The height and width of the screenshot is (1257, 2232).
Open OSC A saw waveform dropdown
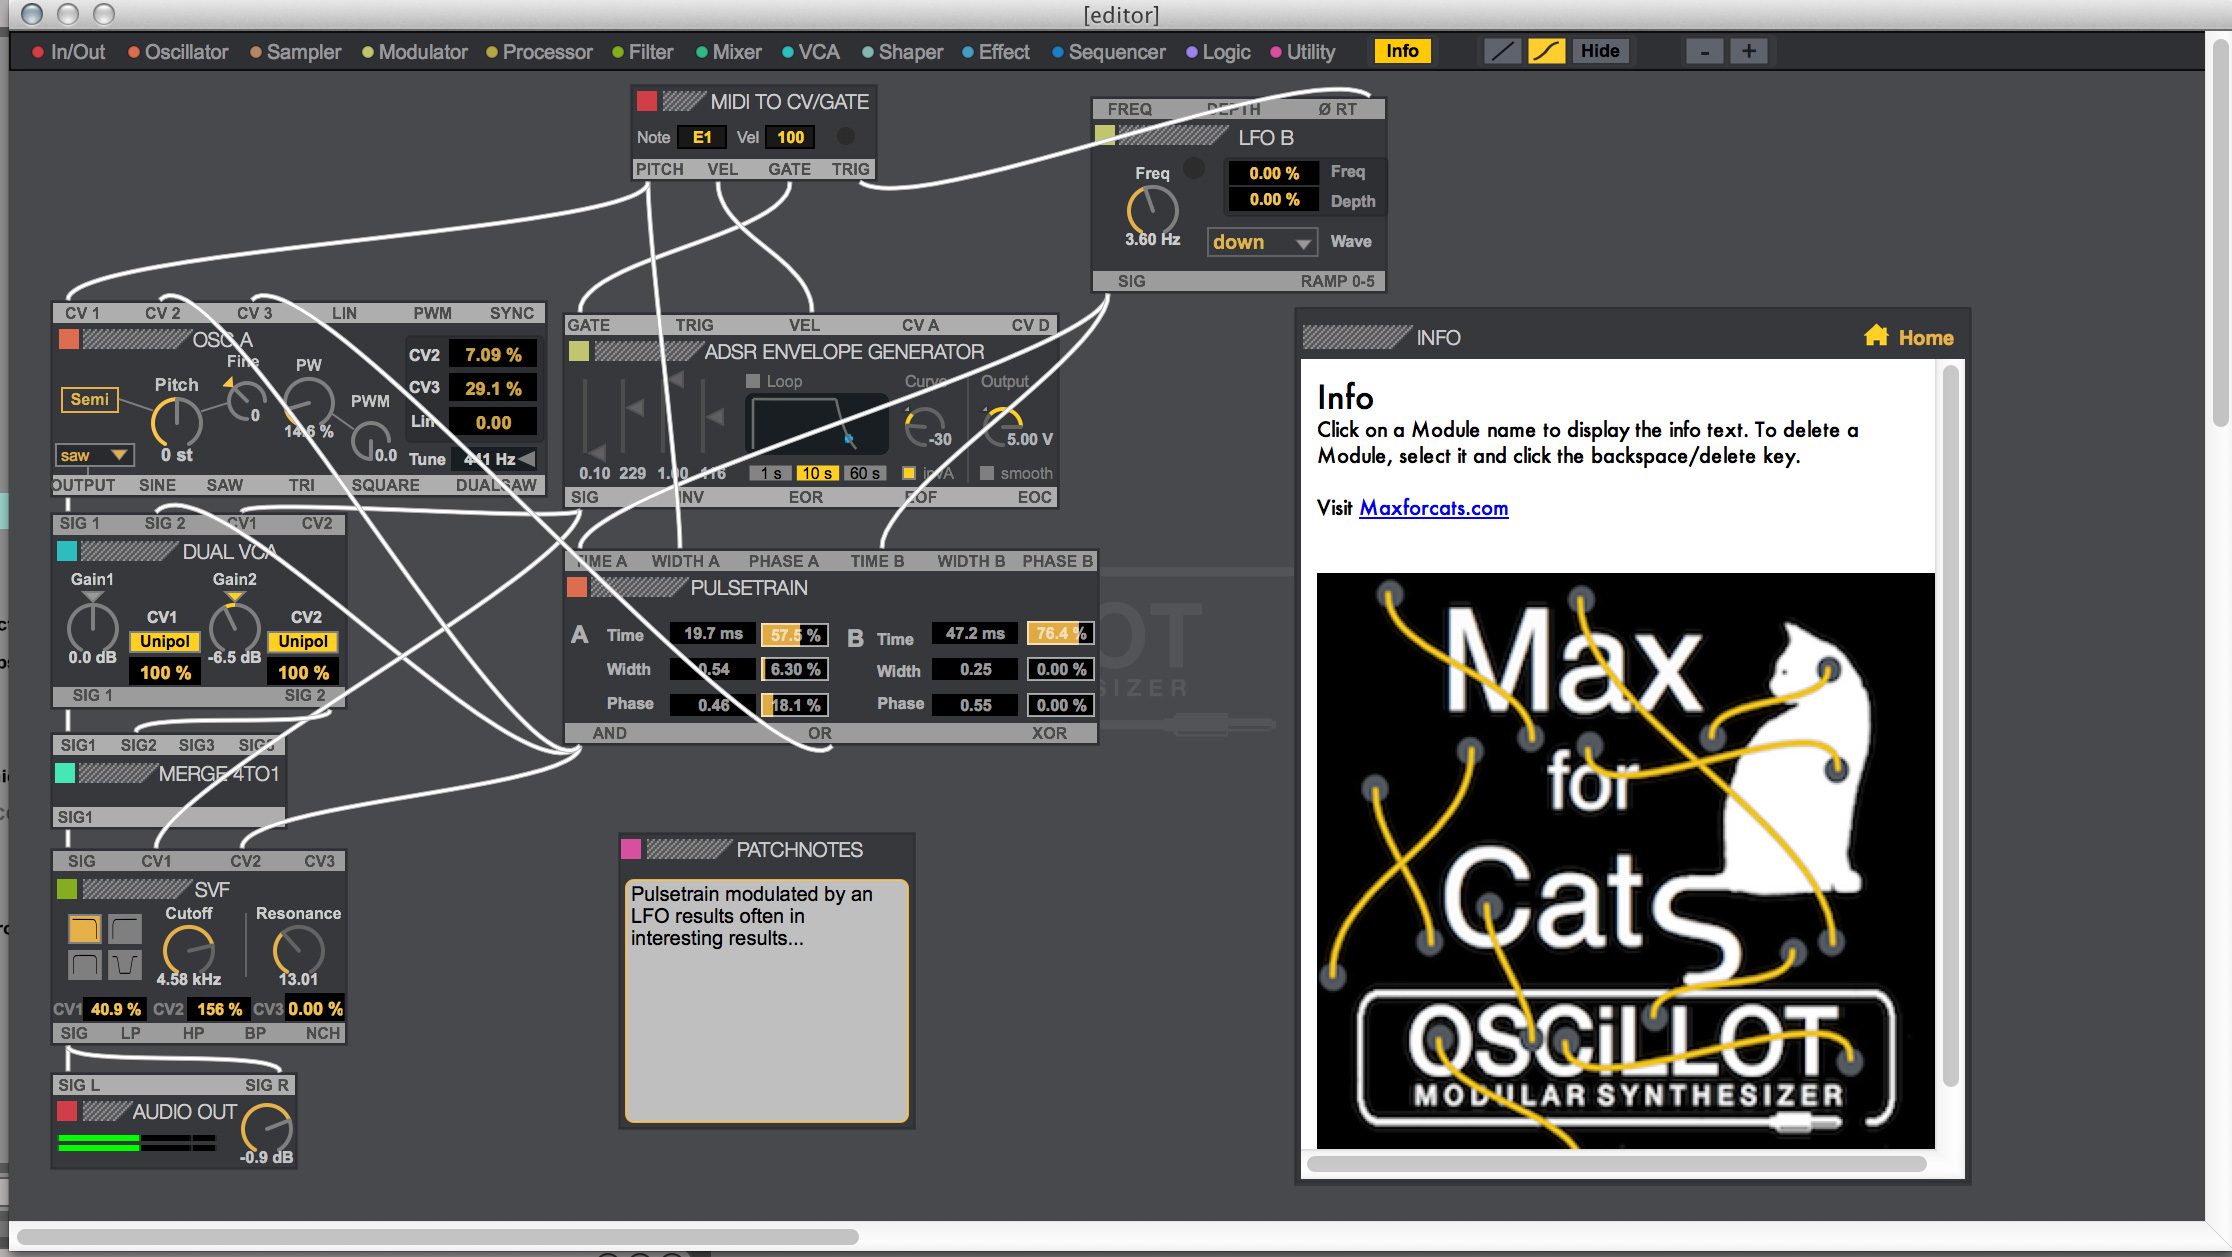(x=94, y=455)
